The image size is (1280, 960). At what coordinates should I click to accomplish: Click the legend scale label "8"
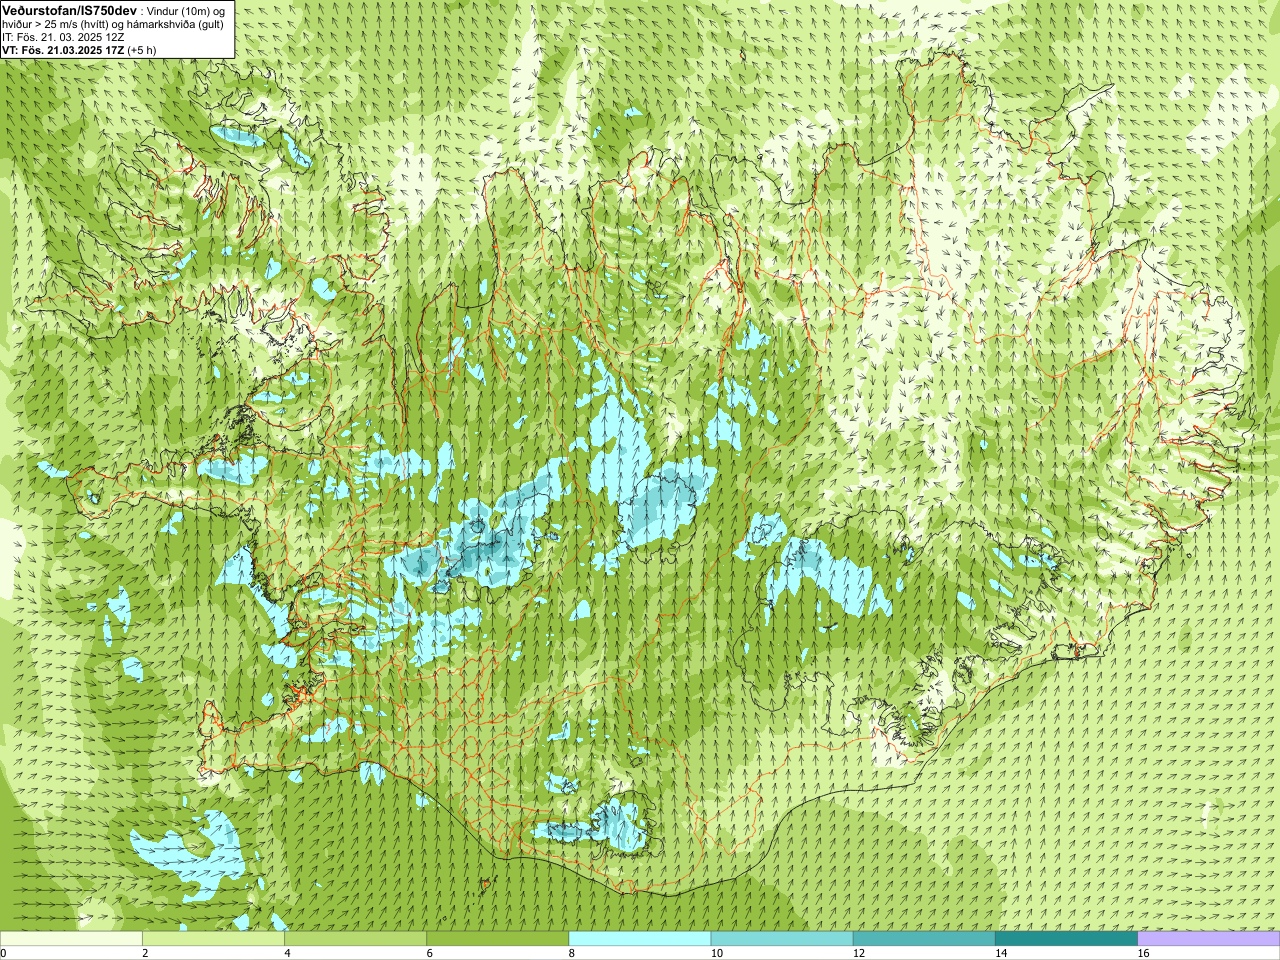click(571, 953)
